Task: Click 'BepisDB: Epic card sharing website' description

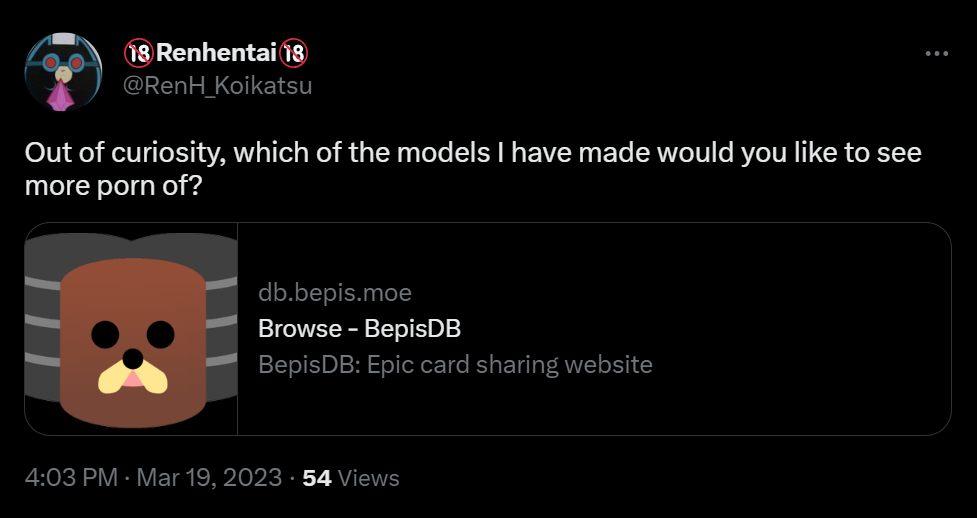Action: [x=455, y=364]
